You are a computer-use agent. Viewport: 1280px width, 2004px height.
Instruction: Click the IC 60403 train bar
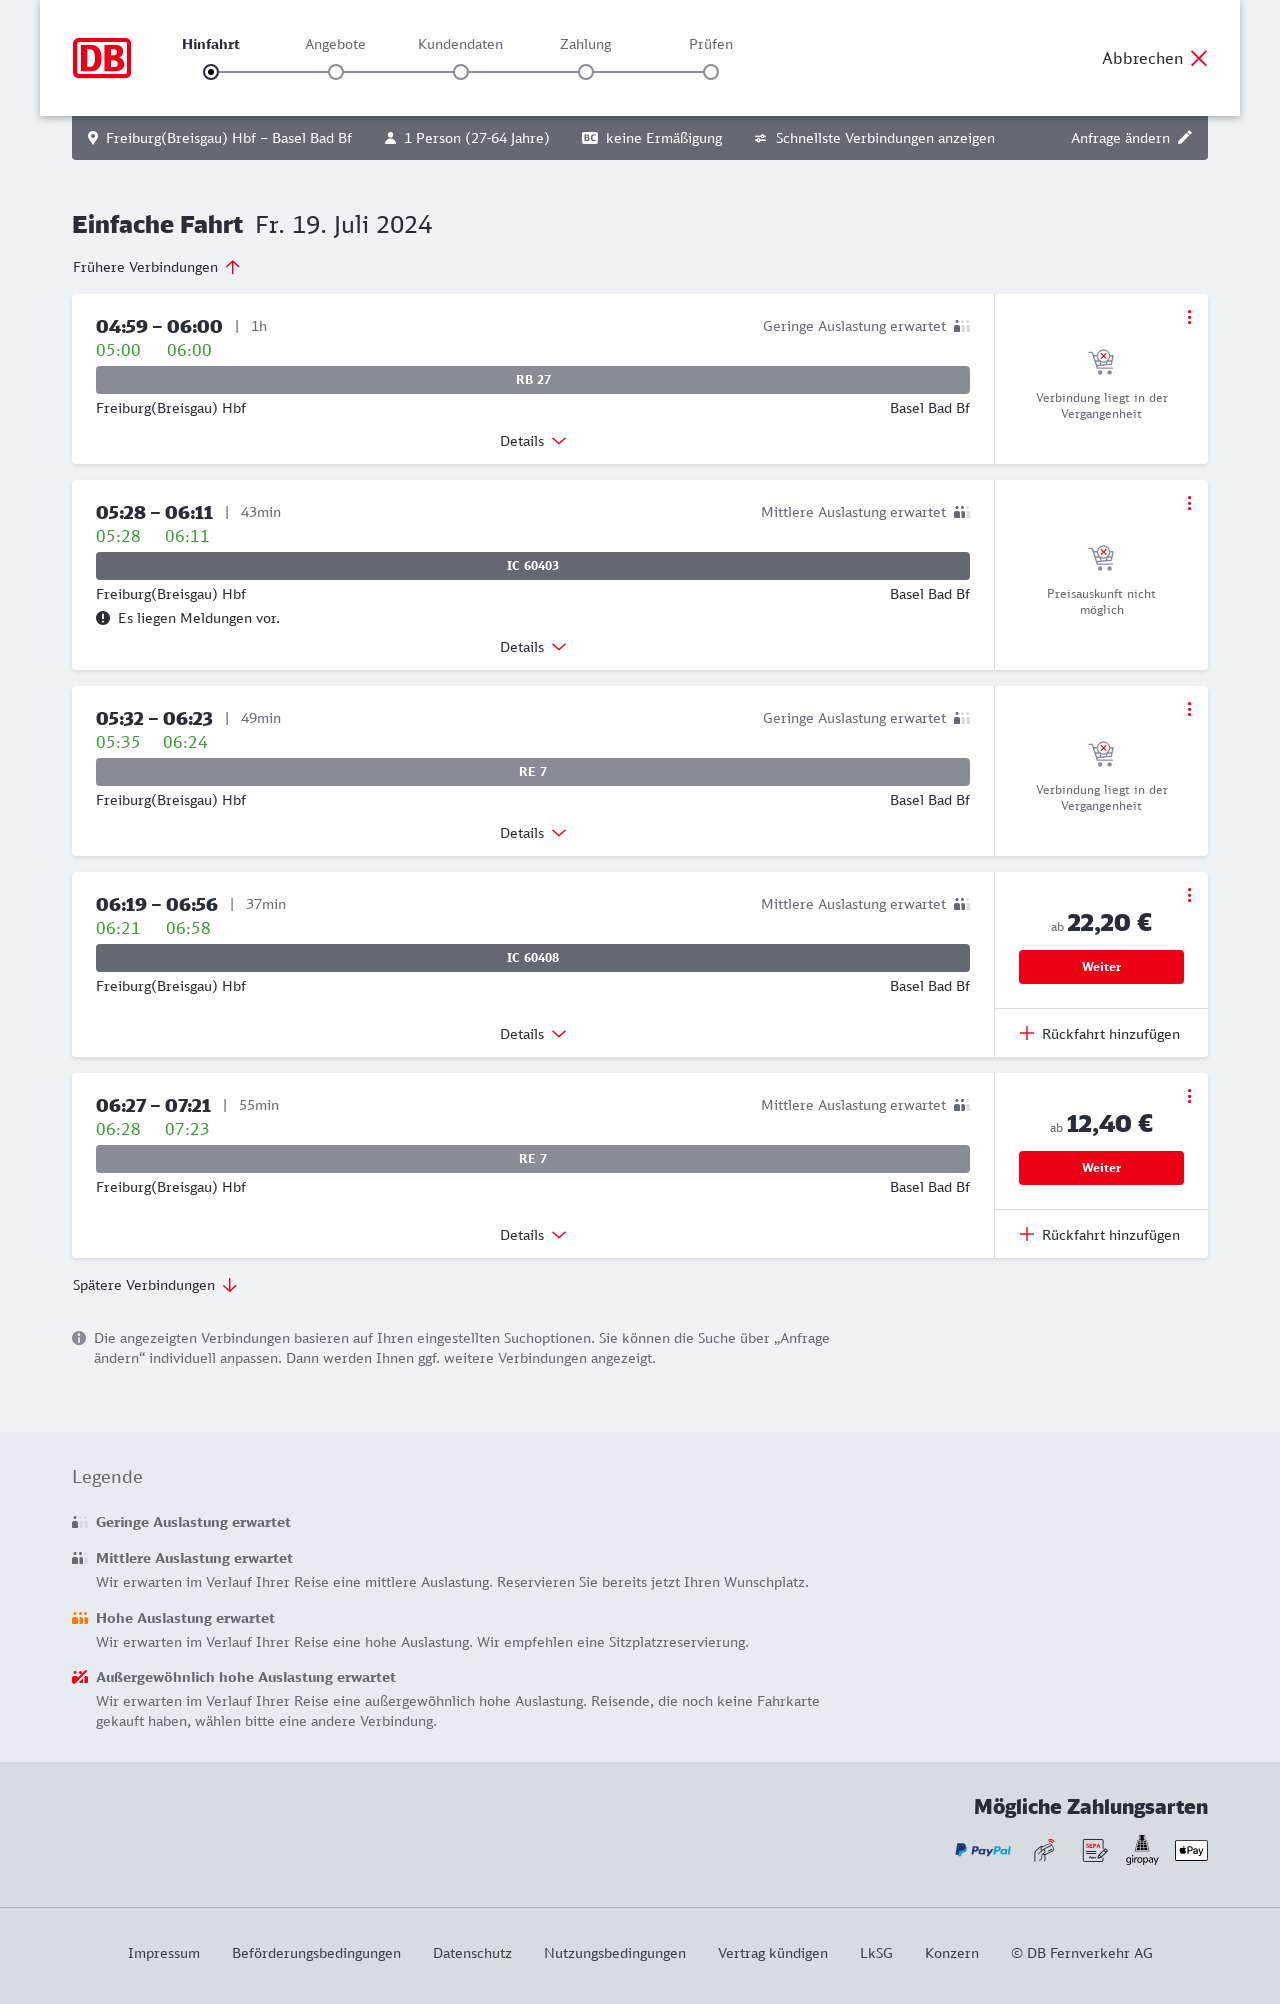533,566
